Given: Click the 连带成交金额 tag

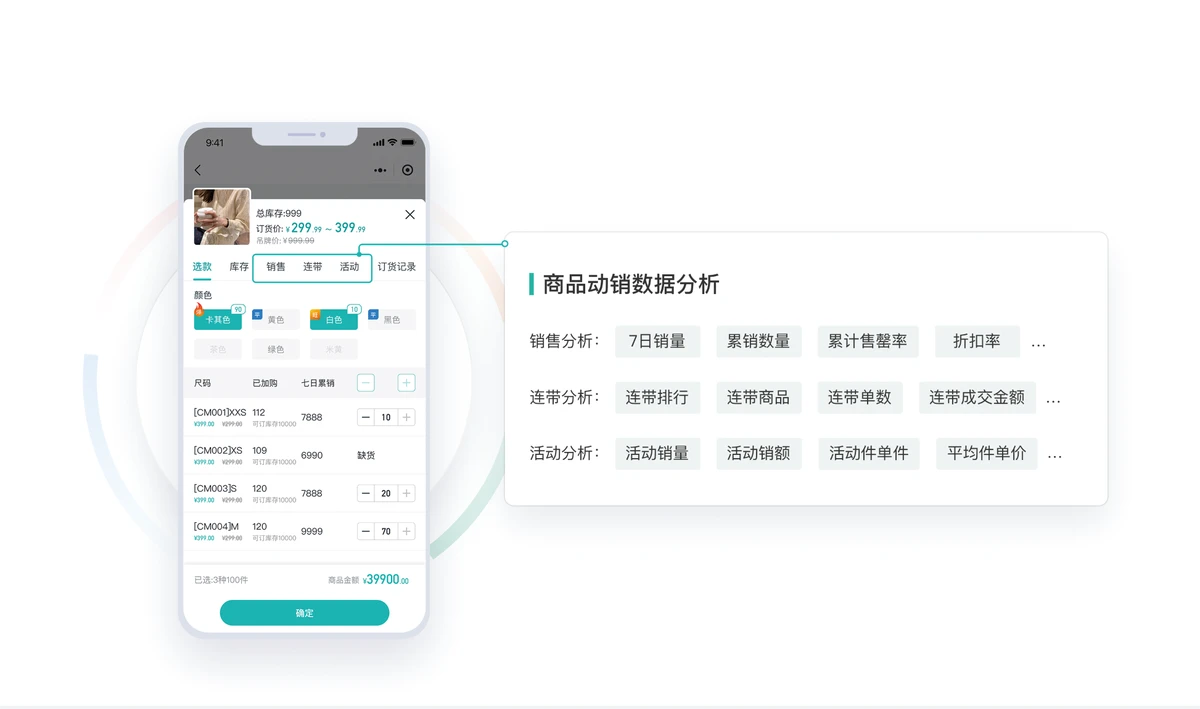Looking at the screenshot, I should [x=977, y=398].
